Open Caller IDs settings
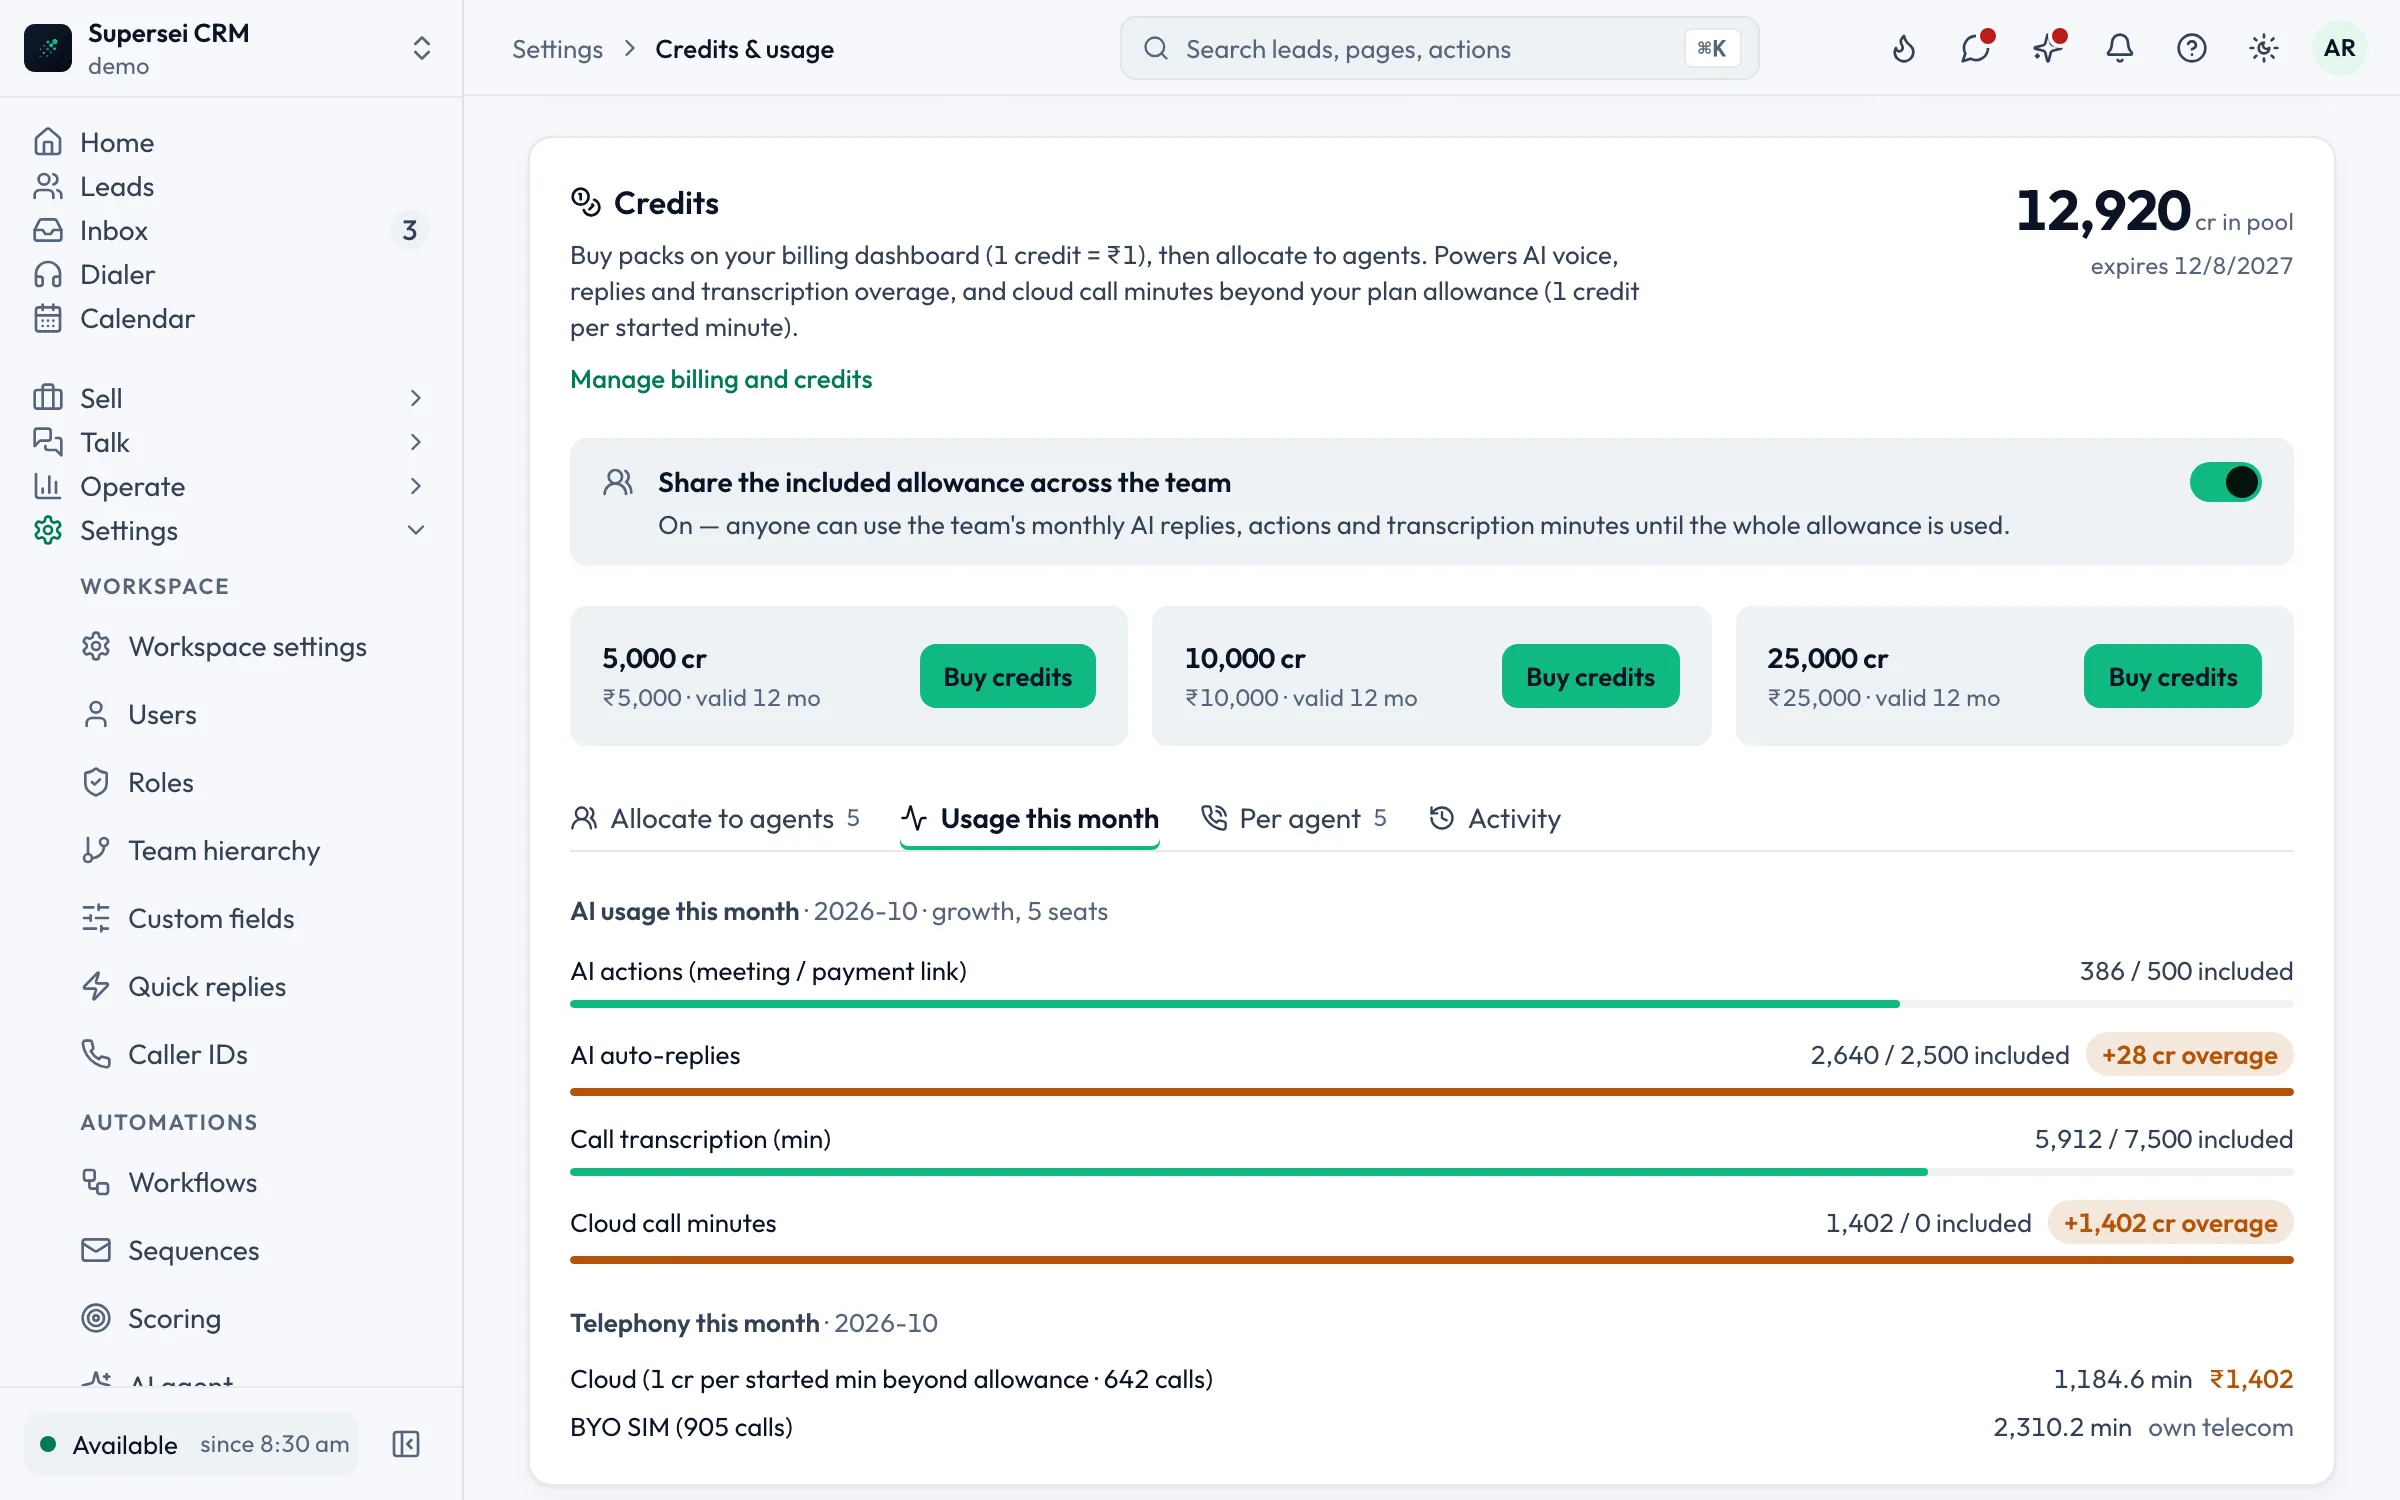This screenshot has height=1500, width=2400. coord(255,1054)
